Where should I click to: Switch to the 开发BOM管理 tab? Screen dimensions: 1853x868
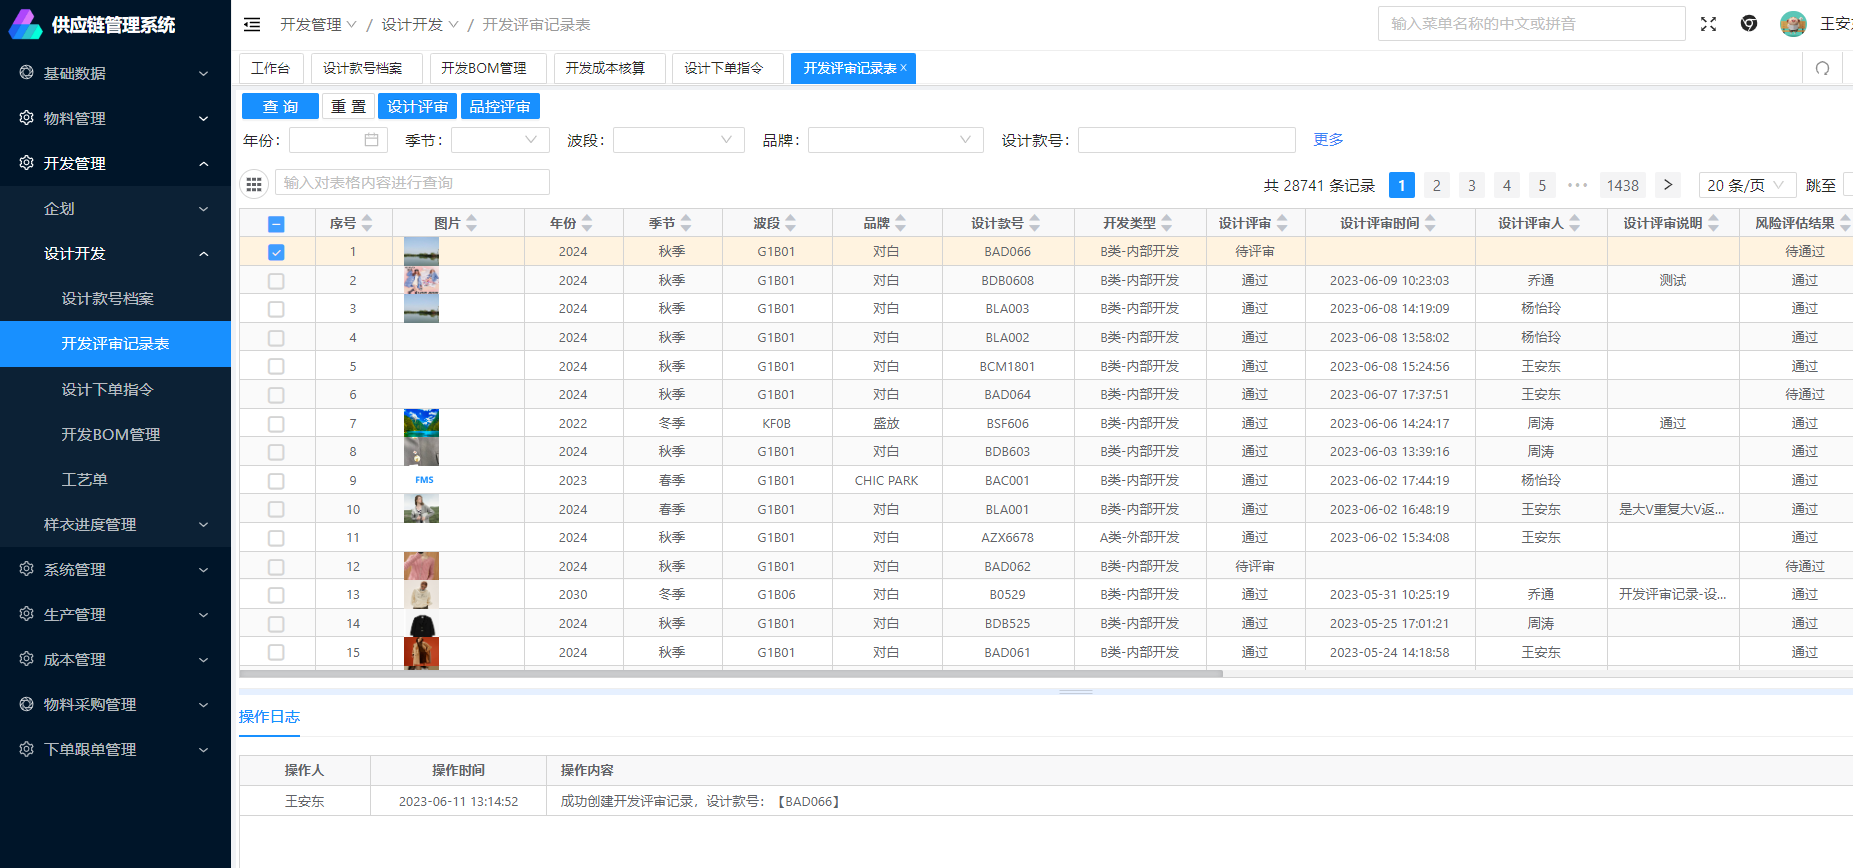pos(484,68)
